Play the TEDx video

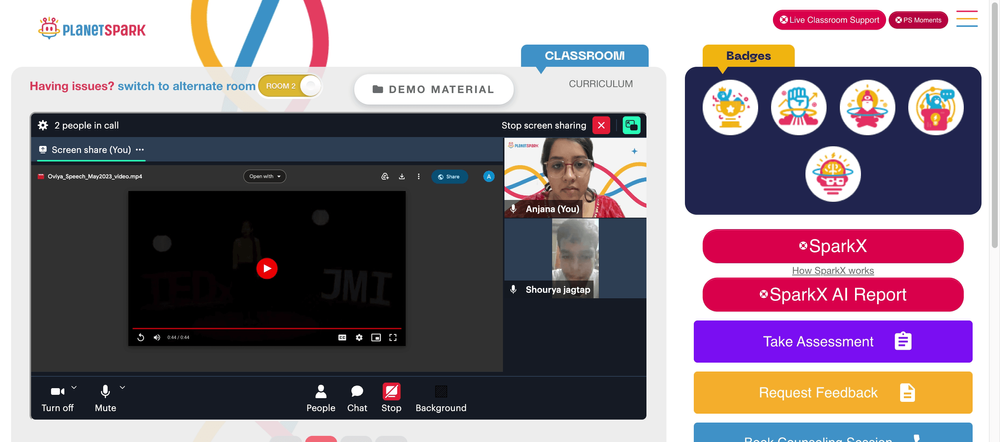[267, 269]
